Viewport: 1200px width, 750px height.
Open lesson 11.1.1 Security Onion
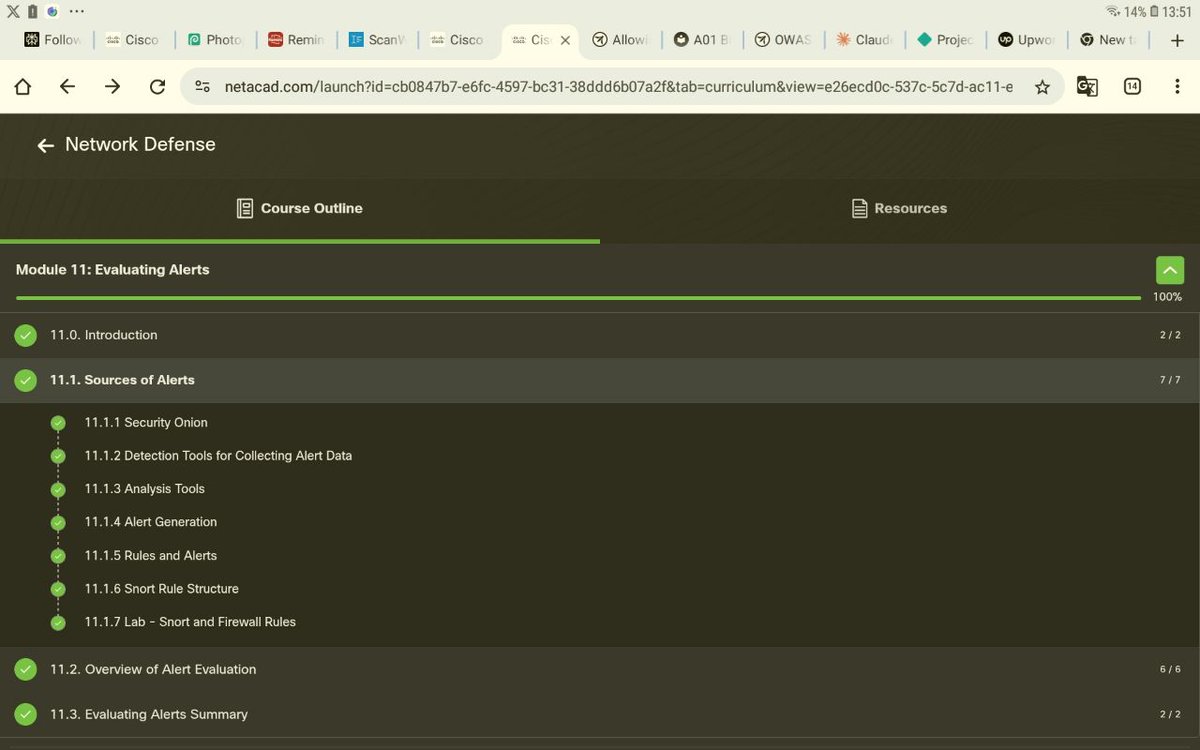pos(146,423)
